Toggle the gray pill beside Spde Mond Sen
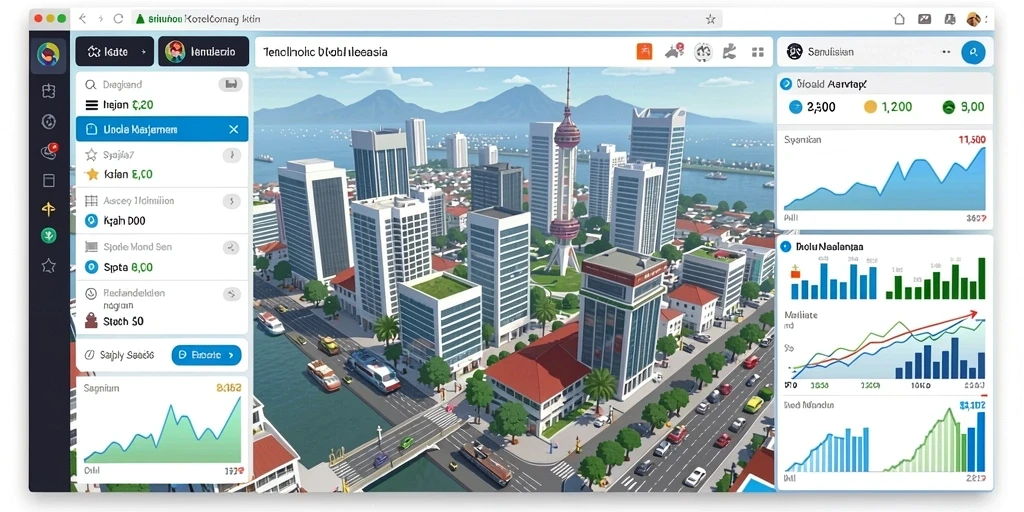Screen dimensions: 1024x512 (x=232, y=247)
